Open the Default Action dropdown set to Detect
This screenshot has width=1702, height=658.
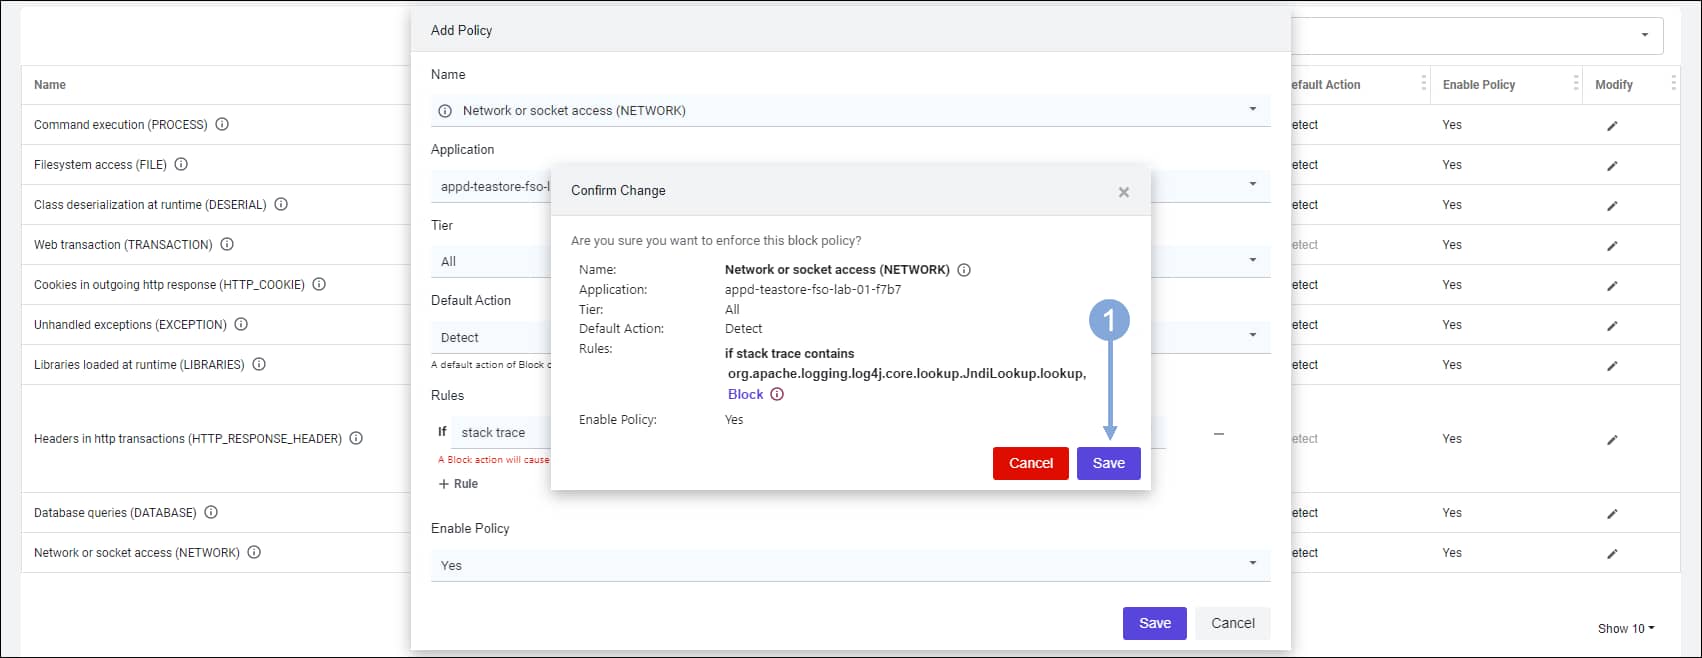(x=851, y=337)
